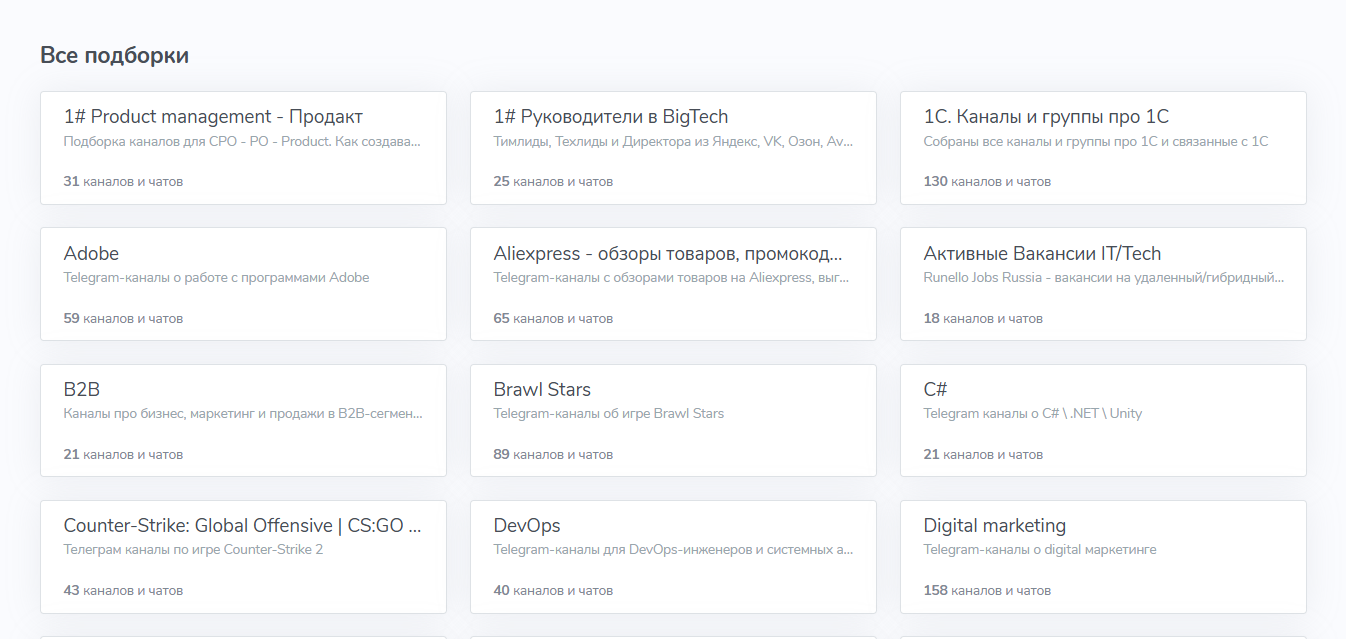Click description 'Телеграм каналы по игре Counter-Strike 2'
This screenshot has height=639, width=1346.
(x=193, y=549)
